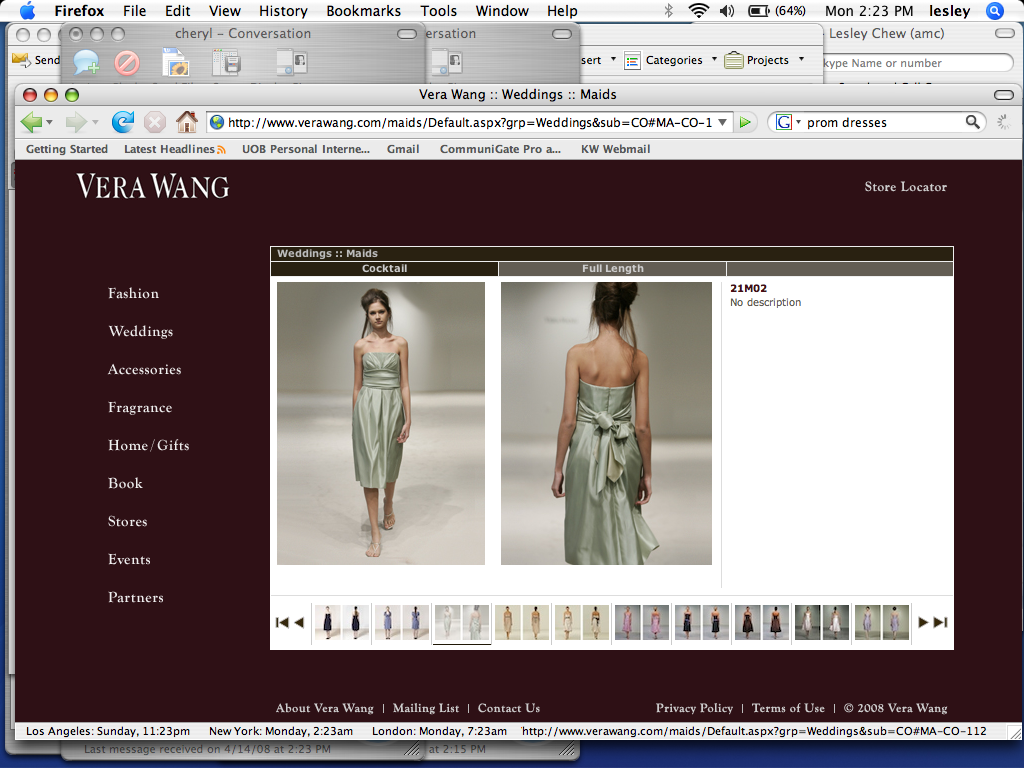Go to the Firefox home page
This screenshot has height=768, width=1024.
tap(187, 121)
